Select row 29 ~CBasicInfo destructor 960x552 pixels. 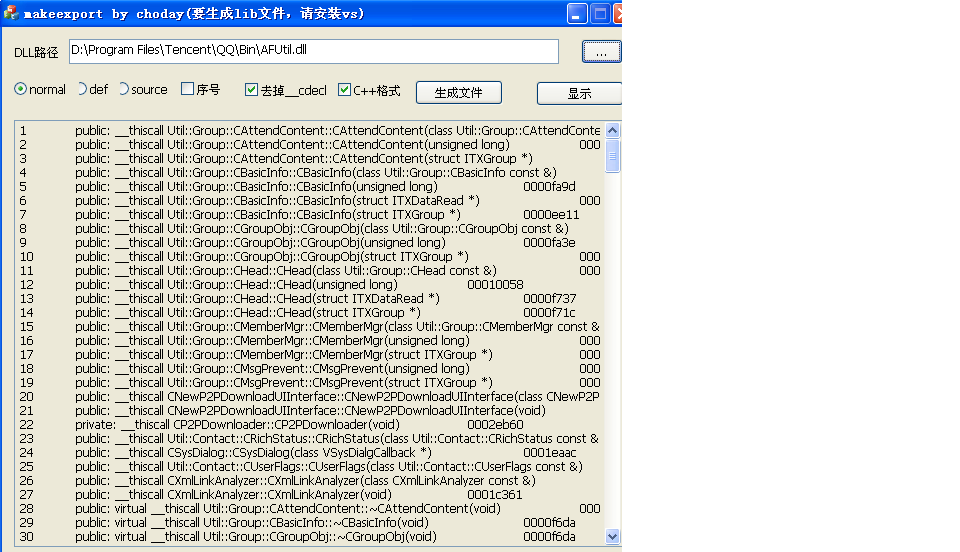309,523
